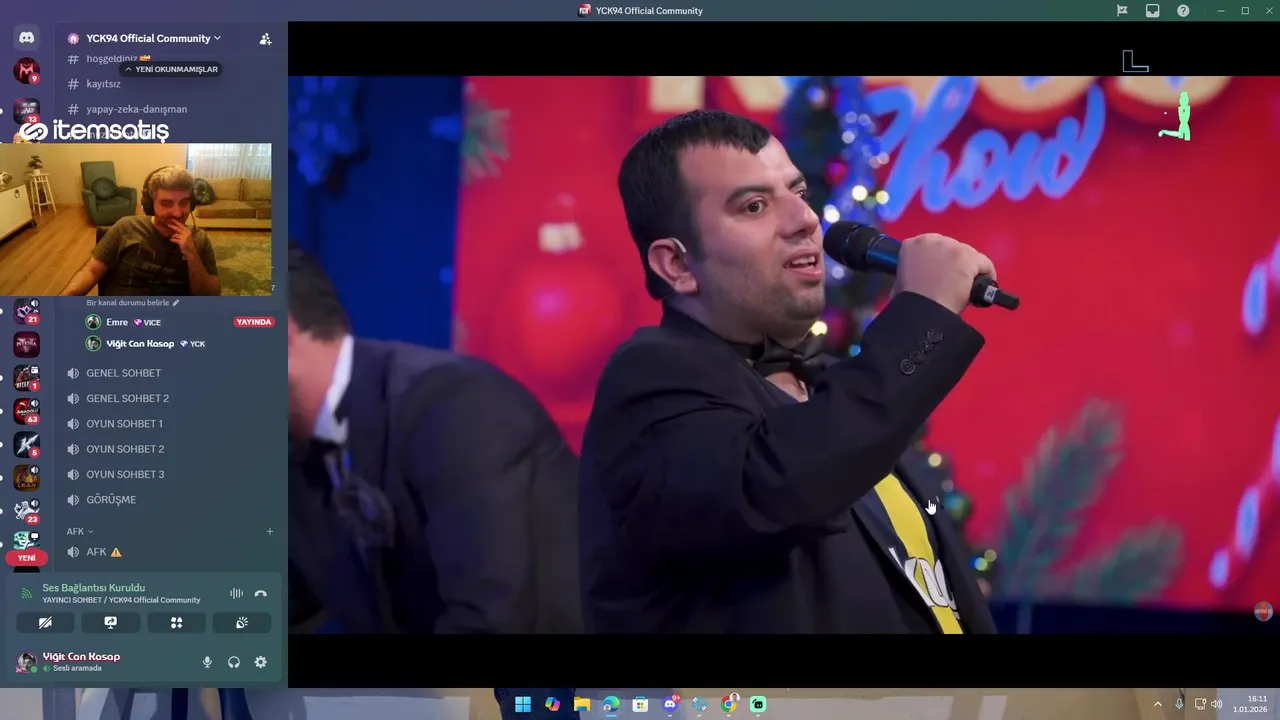Viewport: 1280px width, 720px height.
Task: Jump to YENİ OKUNMAMIŞLAR unread messages
Action: point(170,69)
